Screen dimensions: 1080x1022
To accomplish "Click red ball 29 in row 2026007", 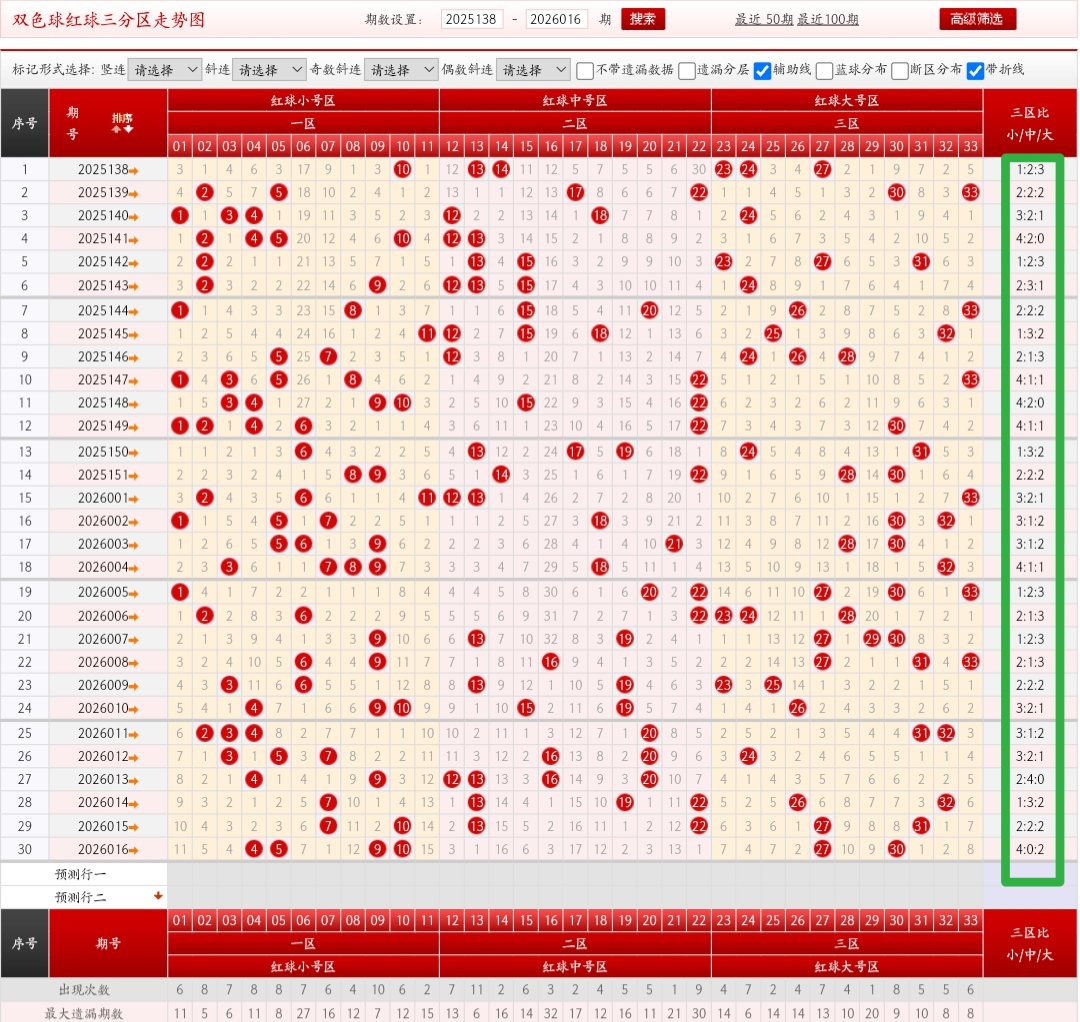I will tap(872, 638).
